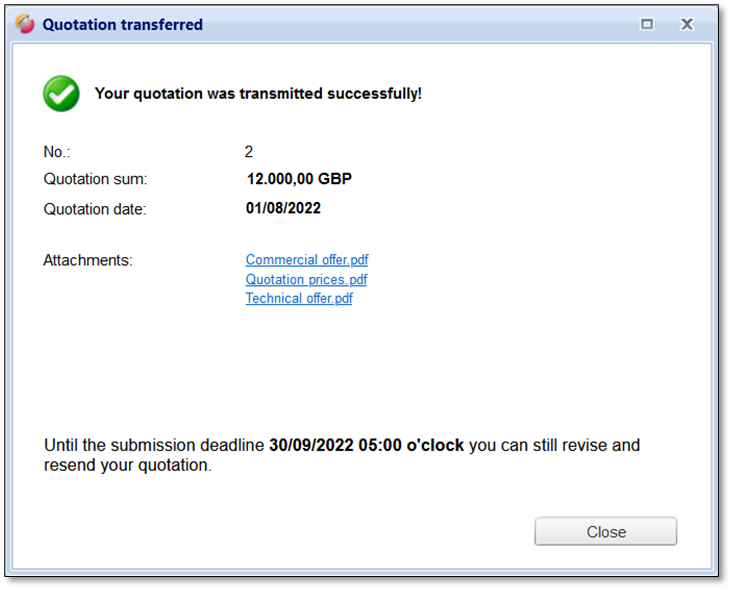Select the quotation date 01/08/2022 value
The image size is (732, 590).
(283, 209)
